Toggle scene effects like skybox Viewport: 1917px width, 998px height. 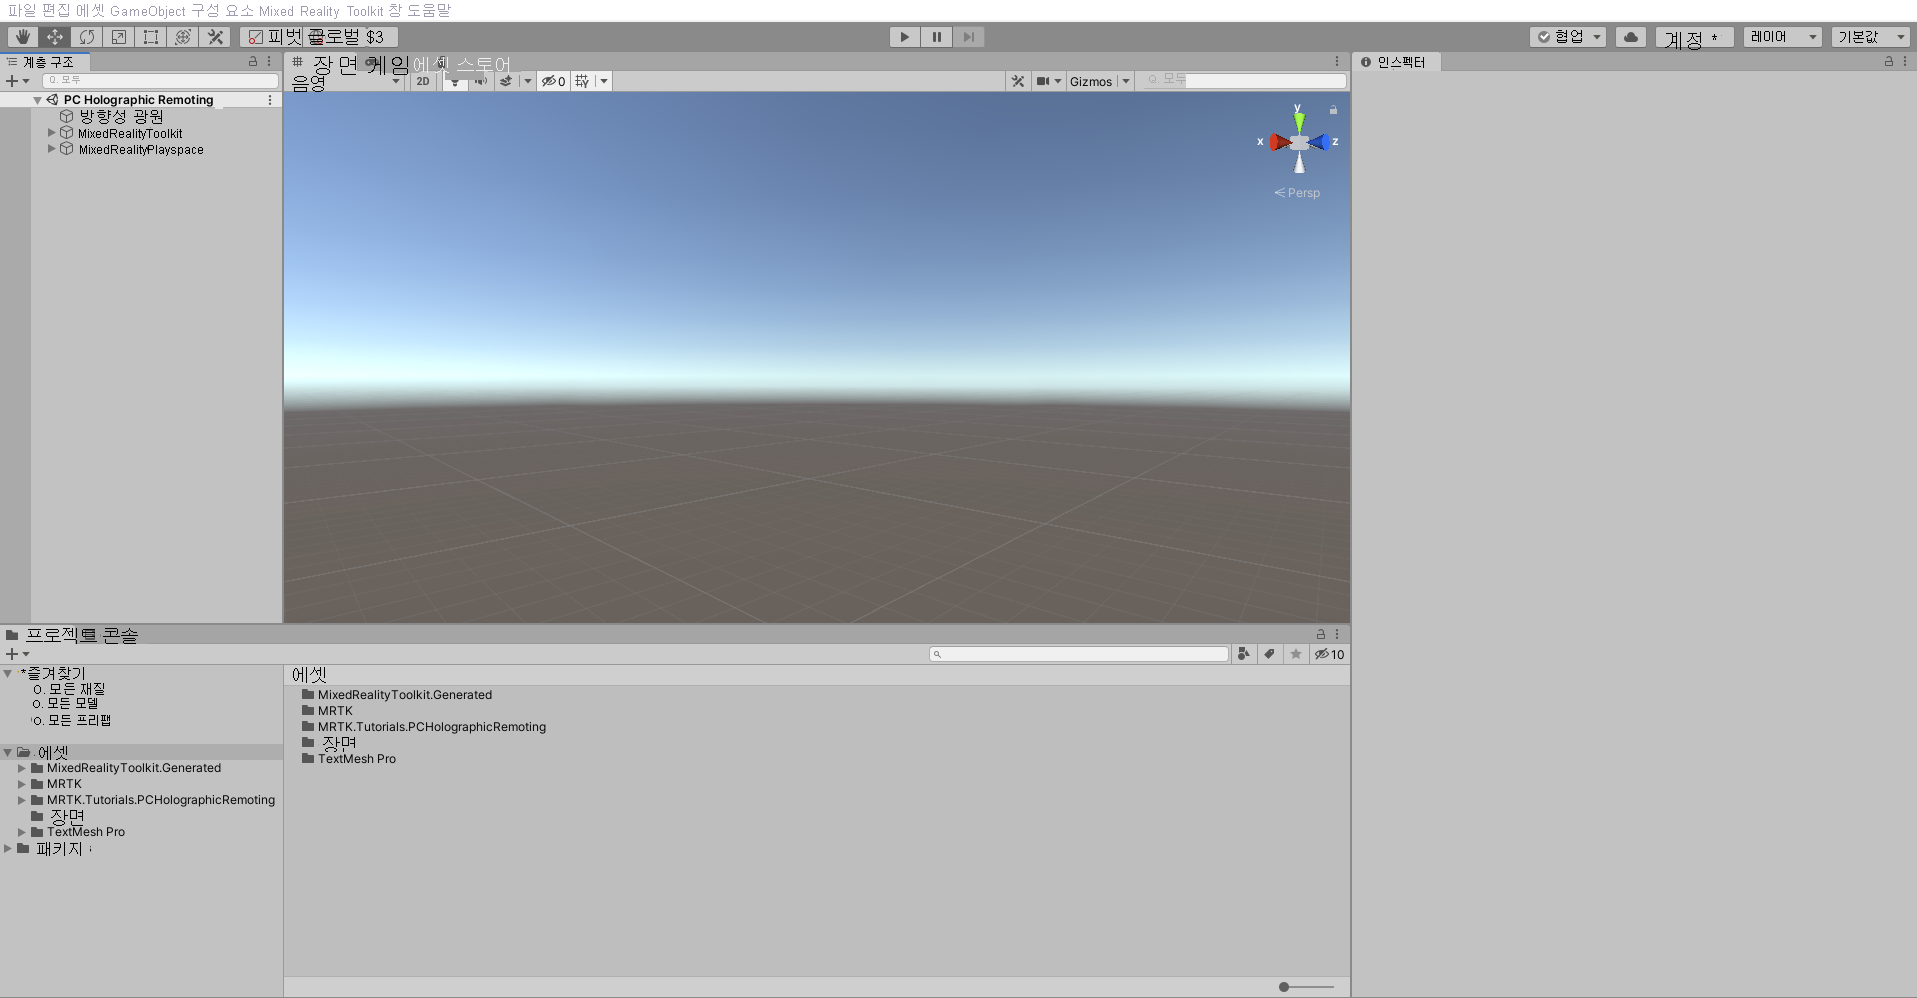tap(506, 82)
